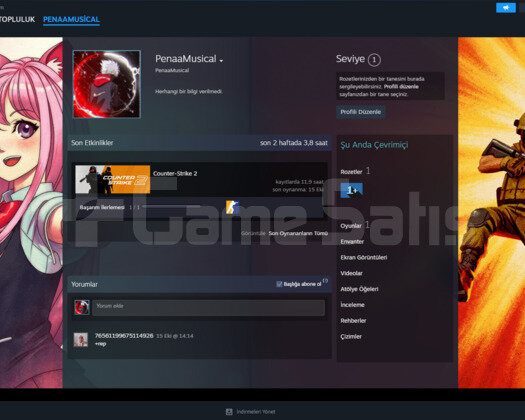This screenshot has width=525, height=420.
Task: Open the 'Profili düzenle' link in badge text
Action: [401, 87]
